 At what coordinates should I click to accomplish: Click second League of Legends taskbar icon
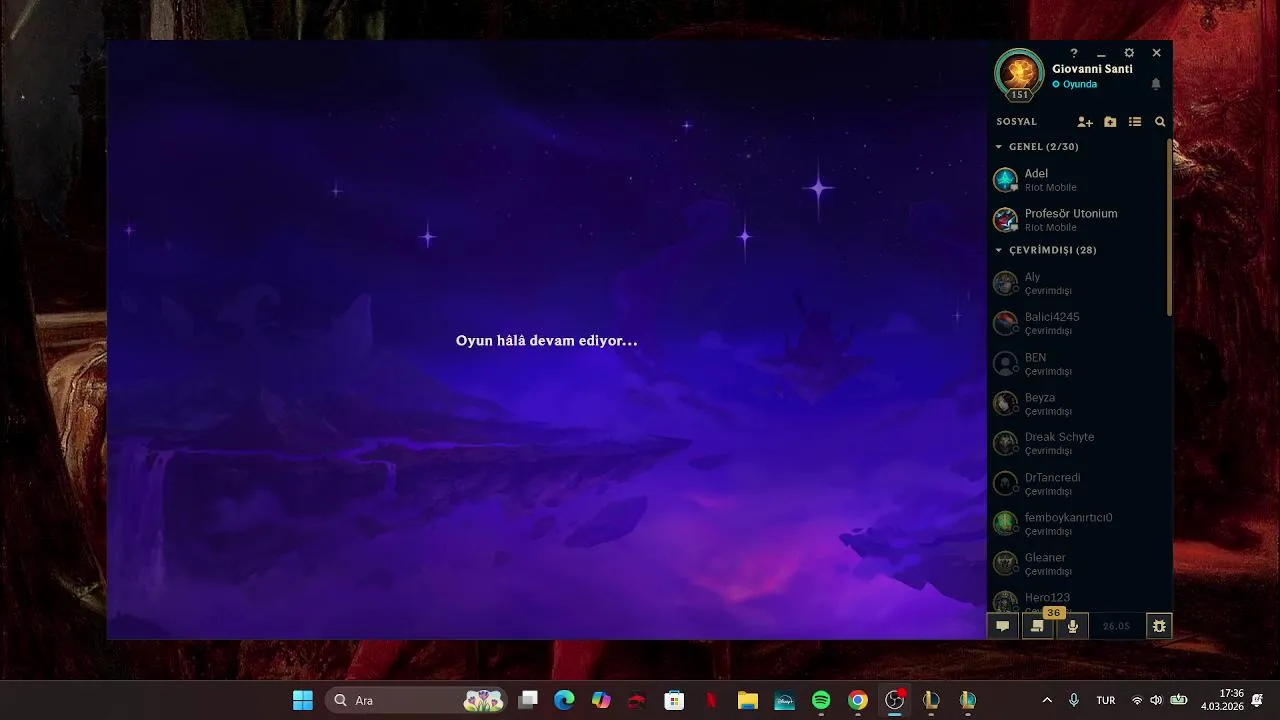(967, 700)
